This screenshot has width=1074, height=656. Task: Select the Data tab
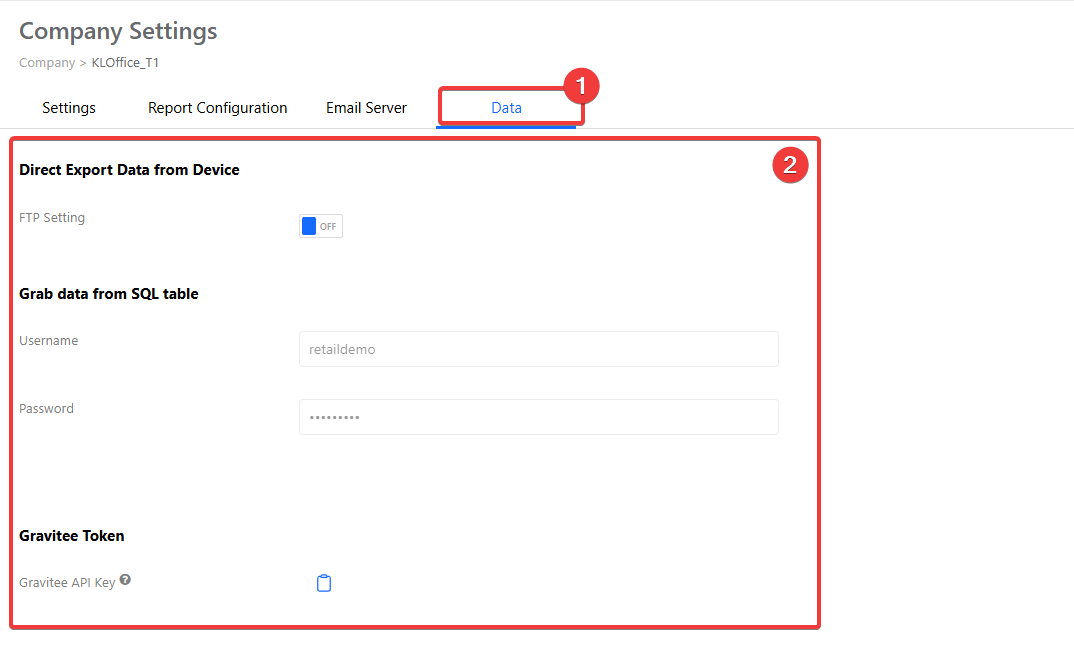pos(506,108)
